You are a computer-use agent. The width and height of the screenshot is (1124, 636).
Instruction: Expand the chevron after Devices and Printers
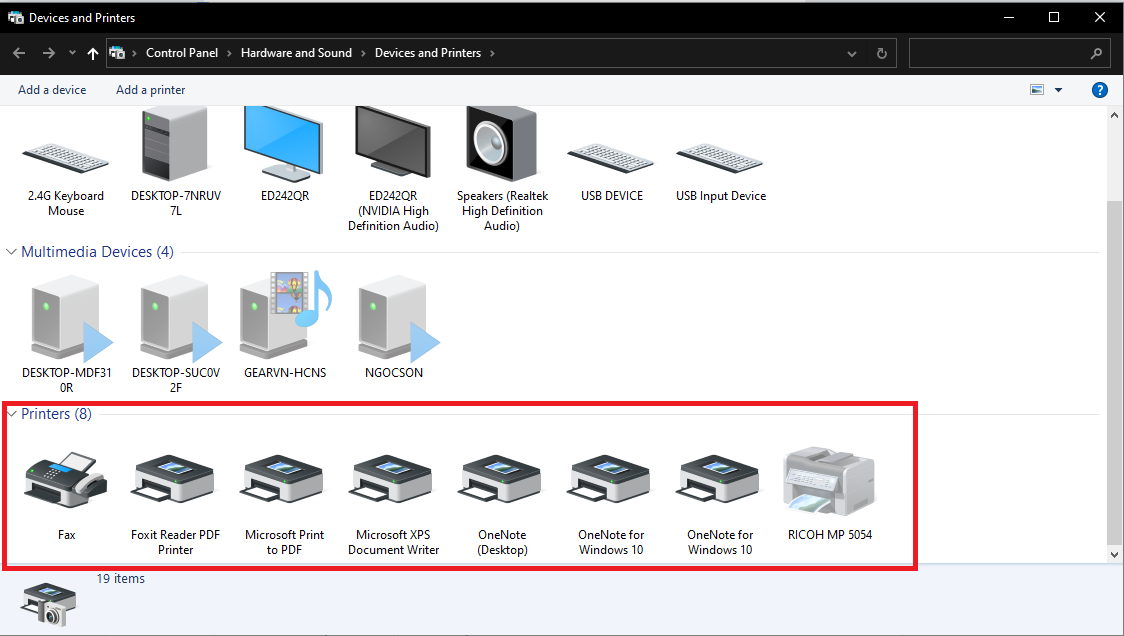coord(492,53)
